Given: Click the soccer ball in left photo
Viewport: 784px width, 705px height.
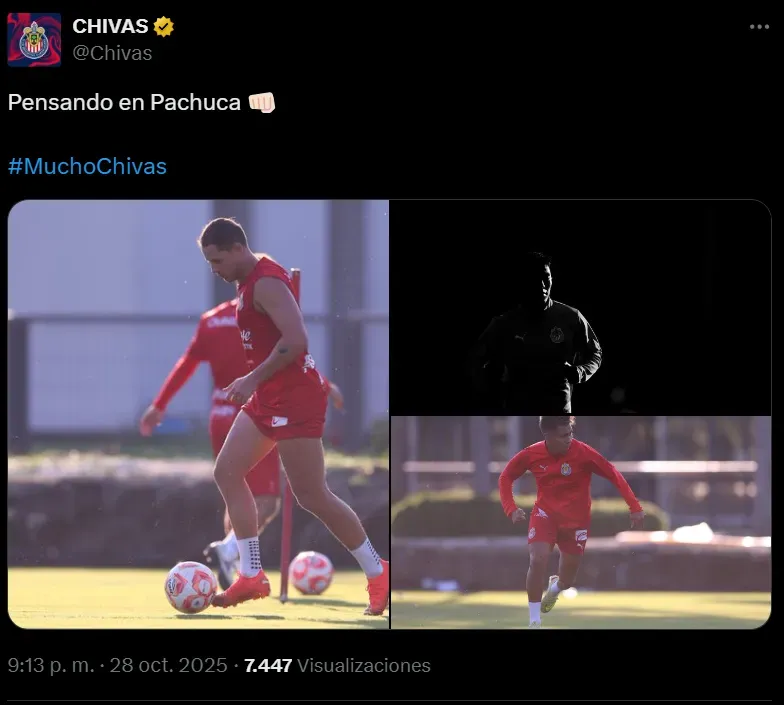Looking at the screenshot, I should [191, 587].
